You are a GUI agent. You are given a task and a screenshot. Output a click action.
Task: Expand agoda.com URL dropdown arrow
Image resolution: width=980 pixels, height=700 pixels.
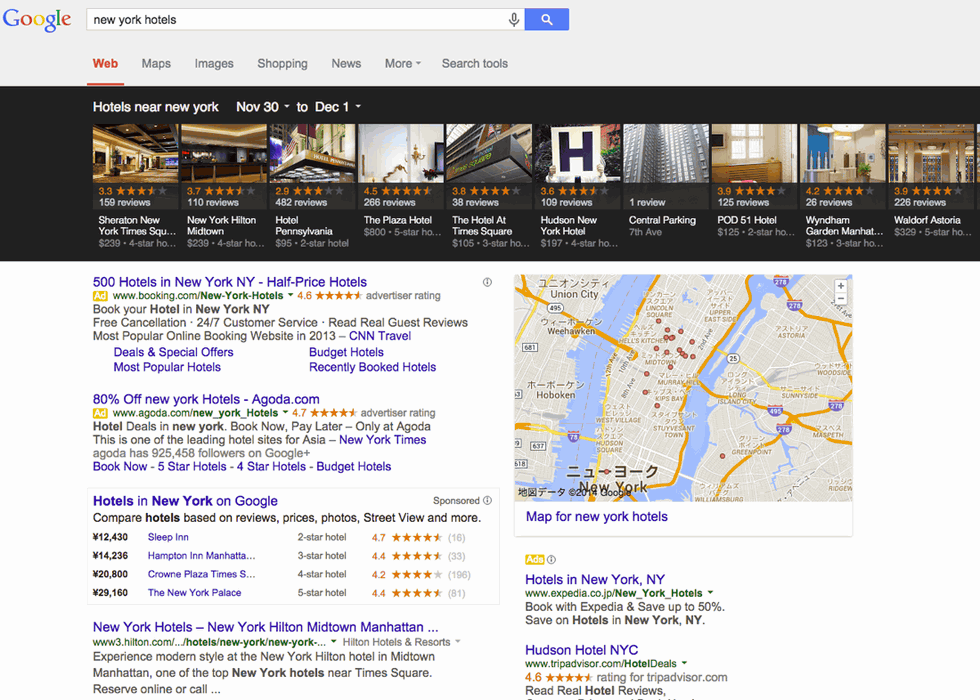click(x=286, y=412)
